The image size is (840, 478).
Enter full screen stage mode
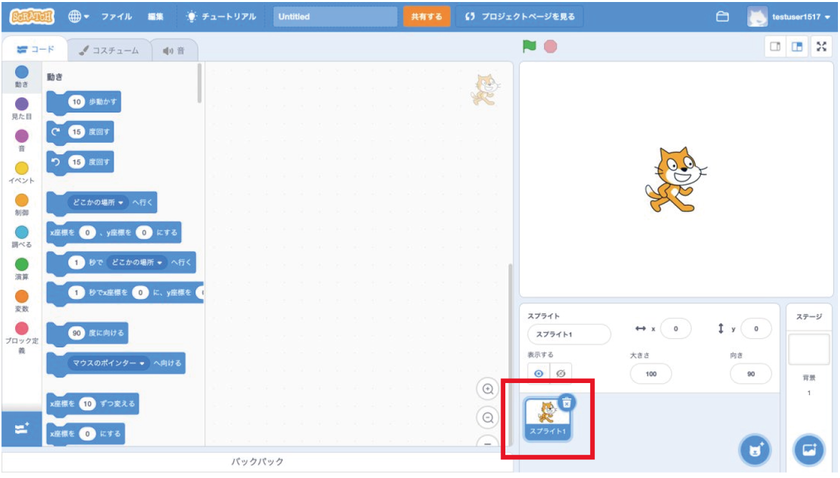coord(821,47)
